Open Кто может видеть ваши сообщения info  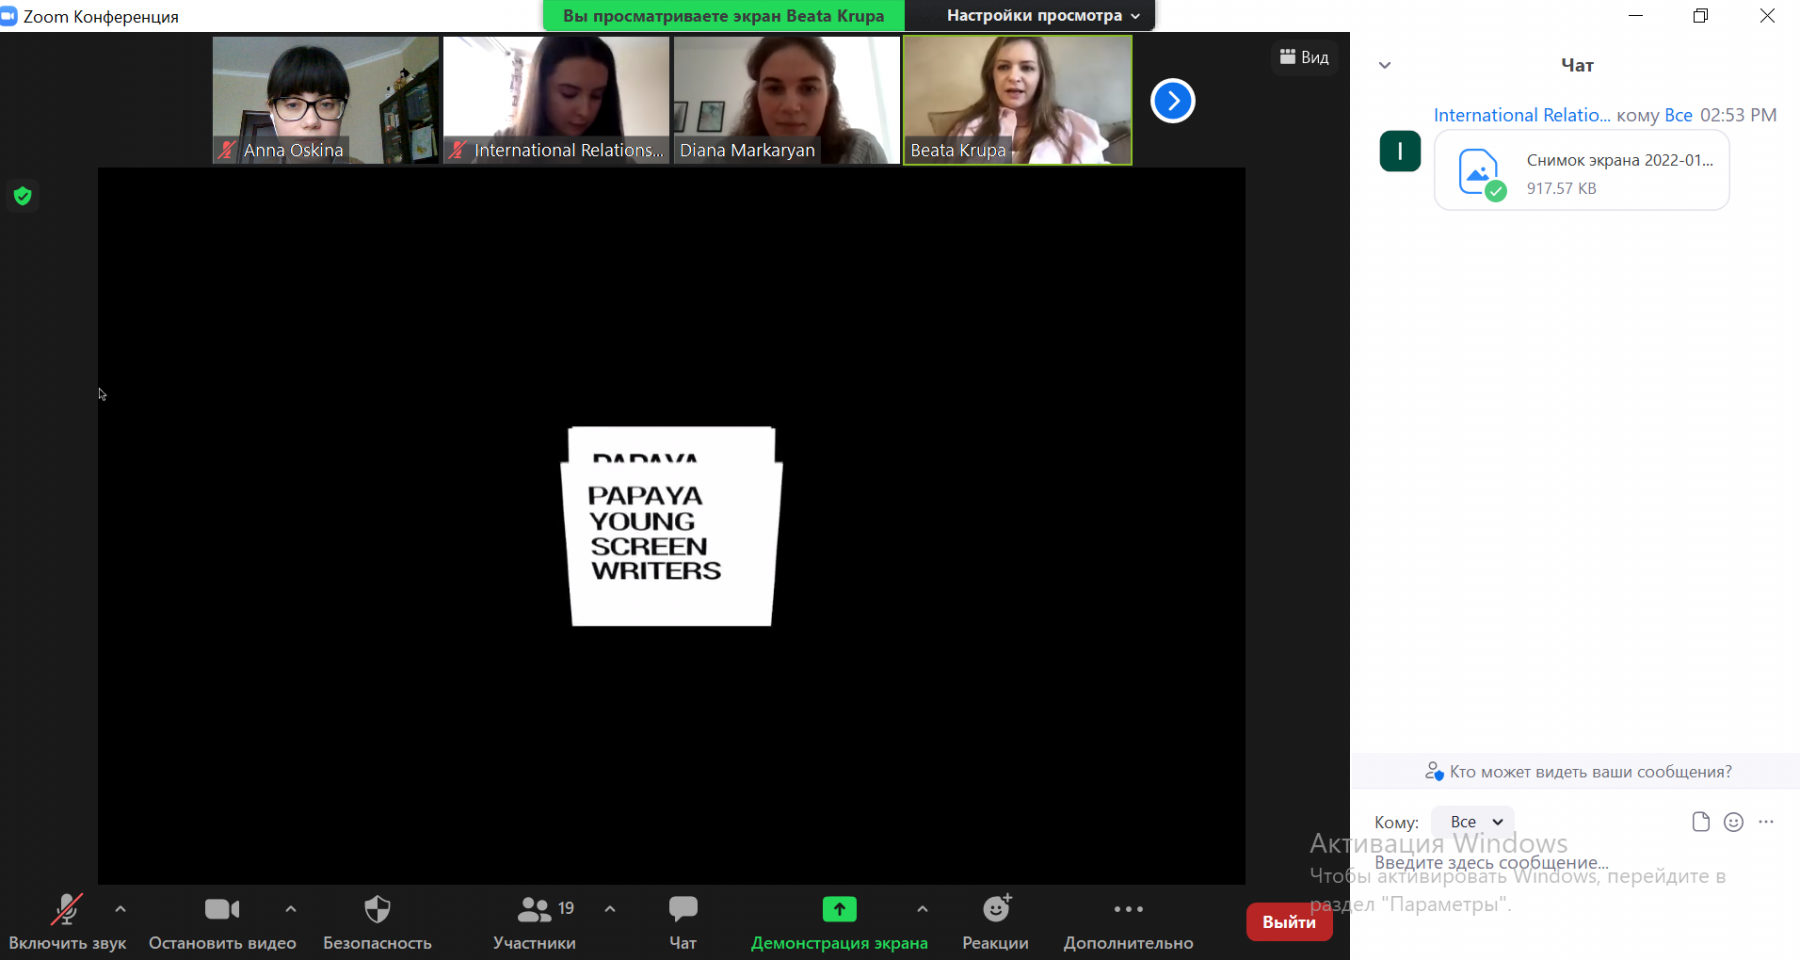tap(1578, 772)
